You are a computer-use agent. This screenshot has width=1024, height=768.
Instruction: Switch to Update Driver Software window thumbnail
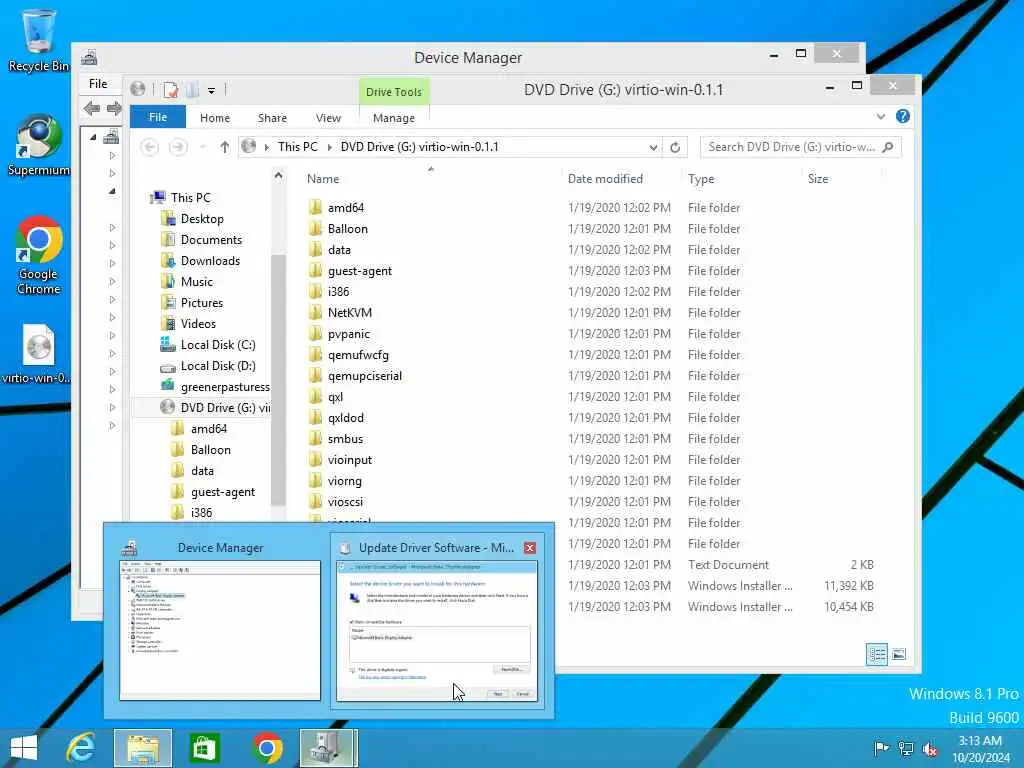(437, 622)
